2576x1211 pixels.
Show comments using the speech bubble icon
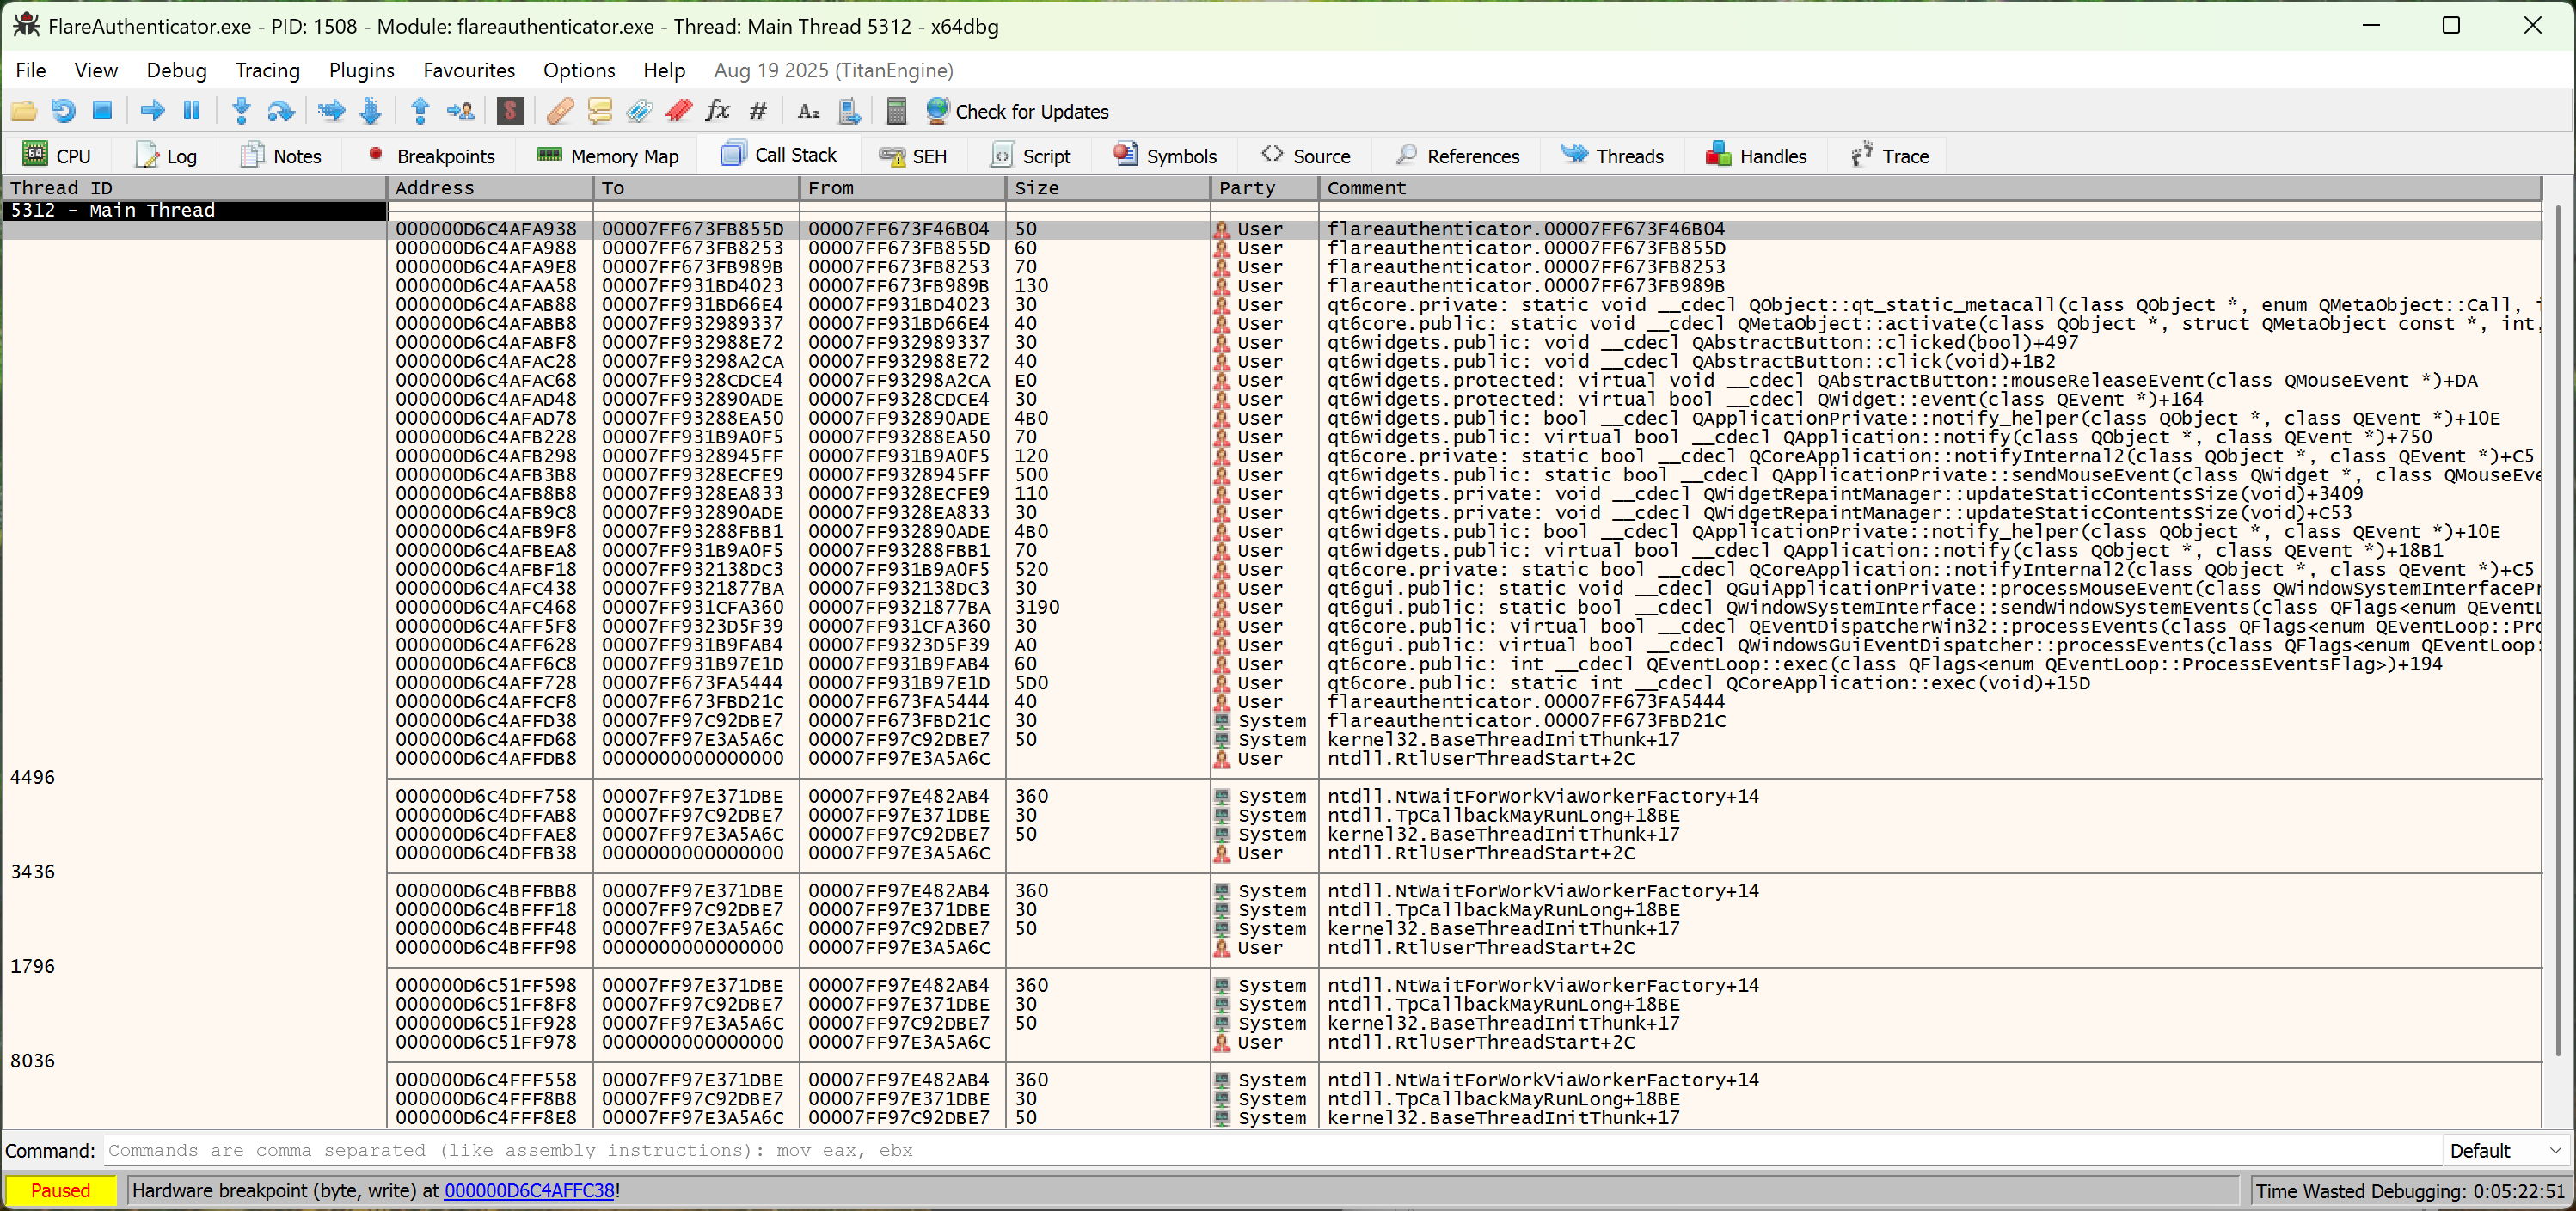pyautogui.click(x=600, y=111)
